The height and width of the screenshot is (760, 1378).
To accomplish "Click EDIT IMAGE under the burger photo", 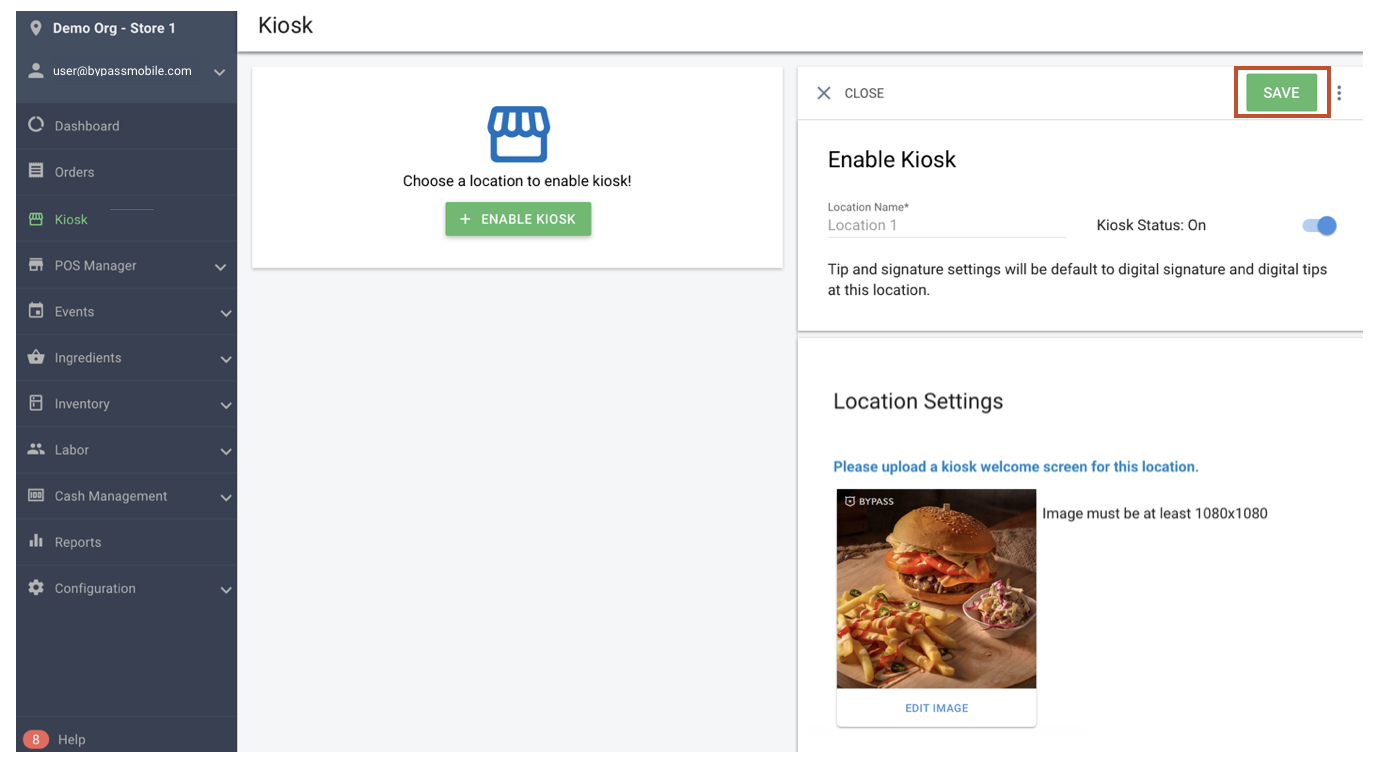I will pyautogui.click(x=936, y=708).
